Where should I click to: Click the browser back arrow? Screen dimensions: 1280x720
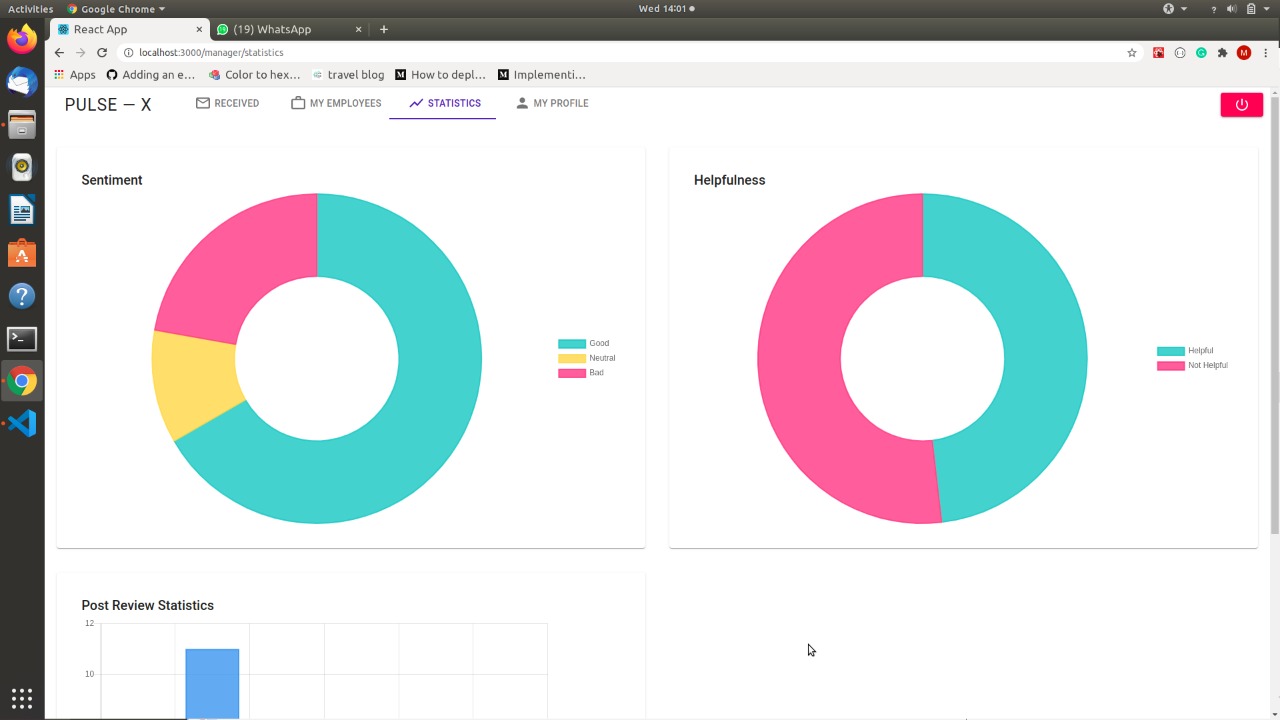click(59, 52)
